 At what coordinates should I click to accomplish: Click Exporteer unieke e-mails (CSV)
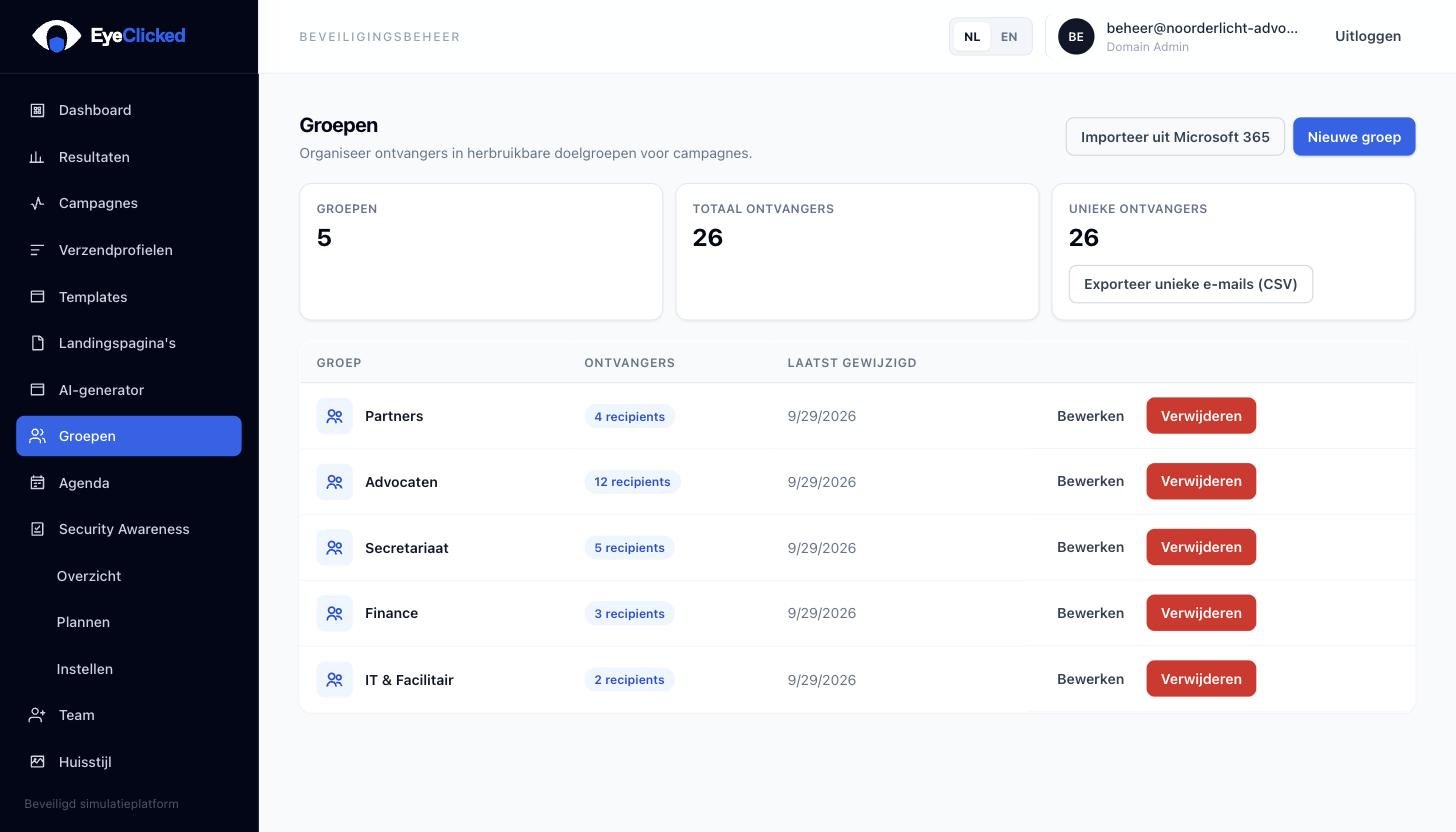coord(1190,284)
